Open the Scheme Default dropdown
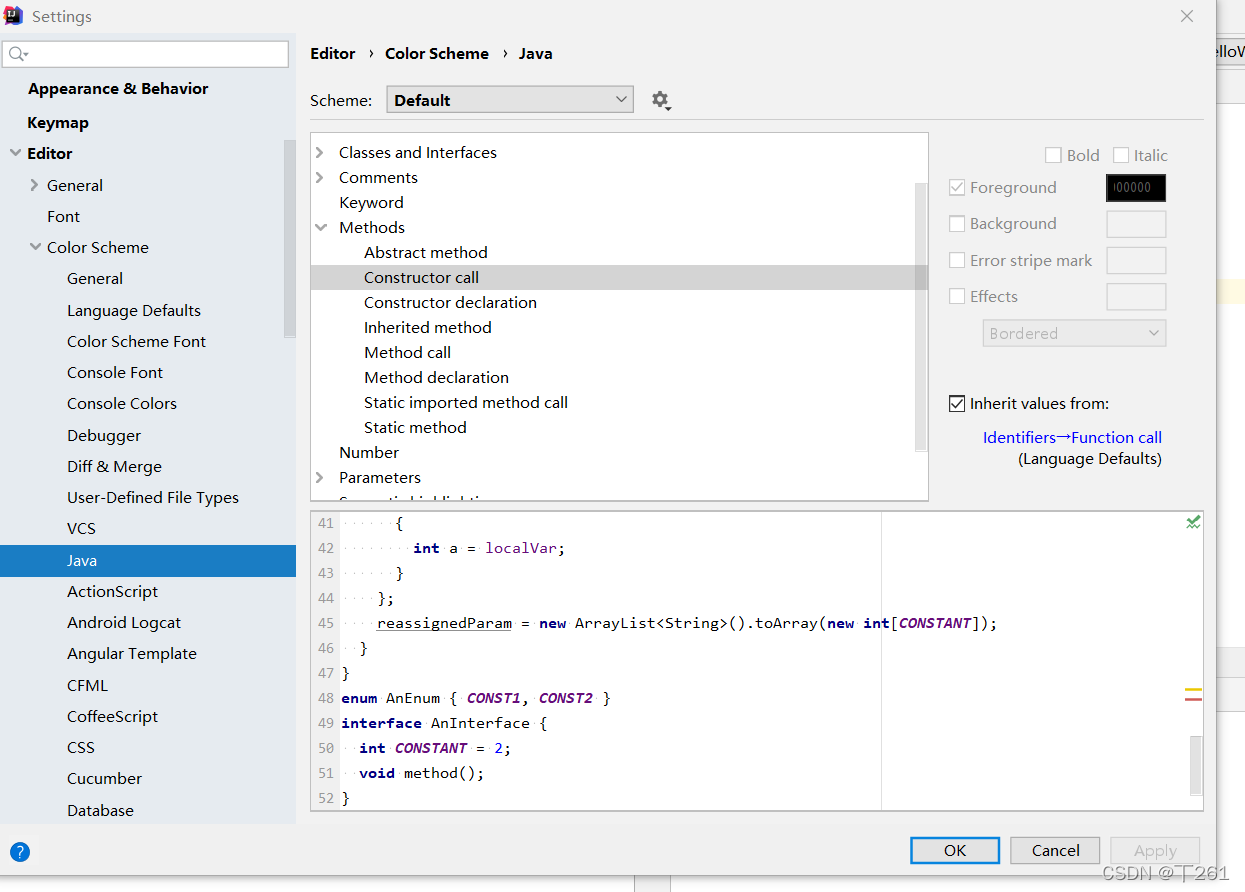The height and width of the screenshot is (892, 1245). [x=510, y=100]
